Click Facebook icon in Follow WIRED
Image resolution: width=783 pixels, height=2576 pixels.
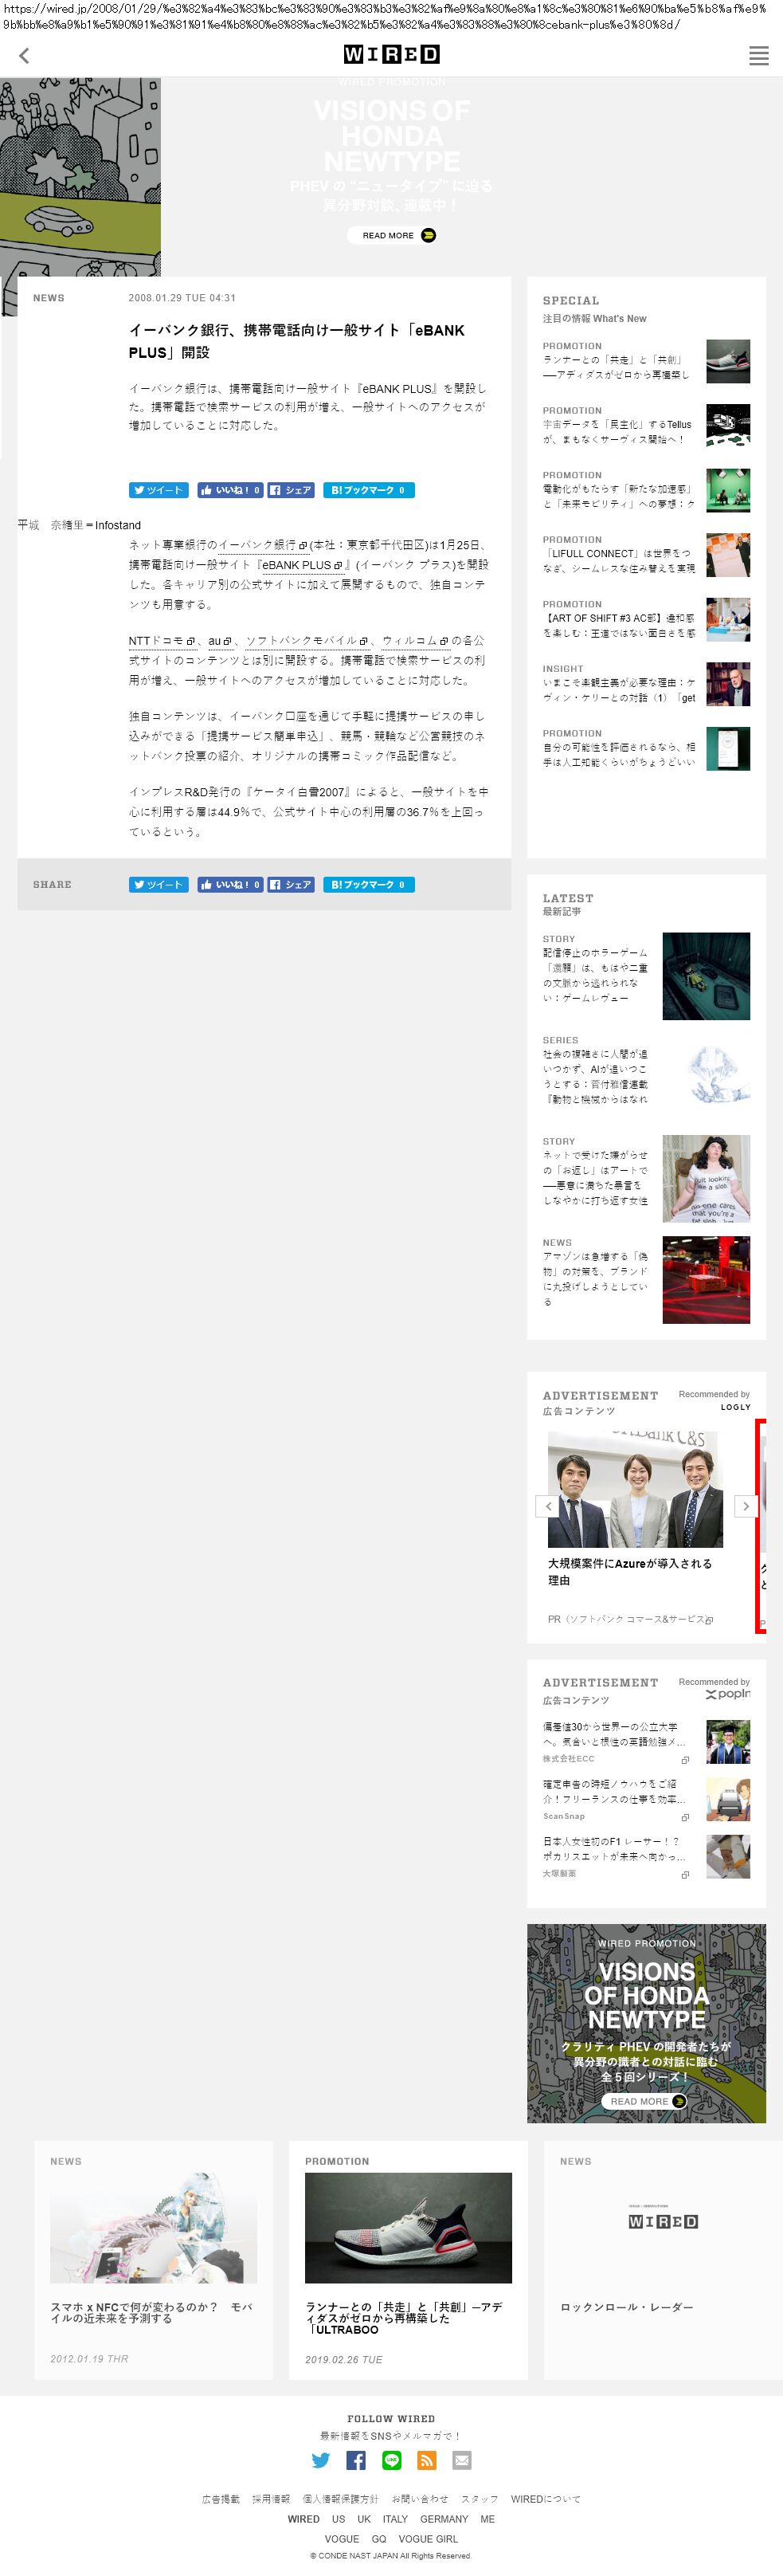[356, 2460]
